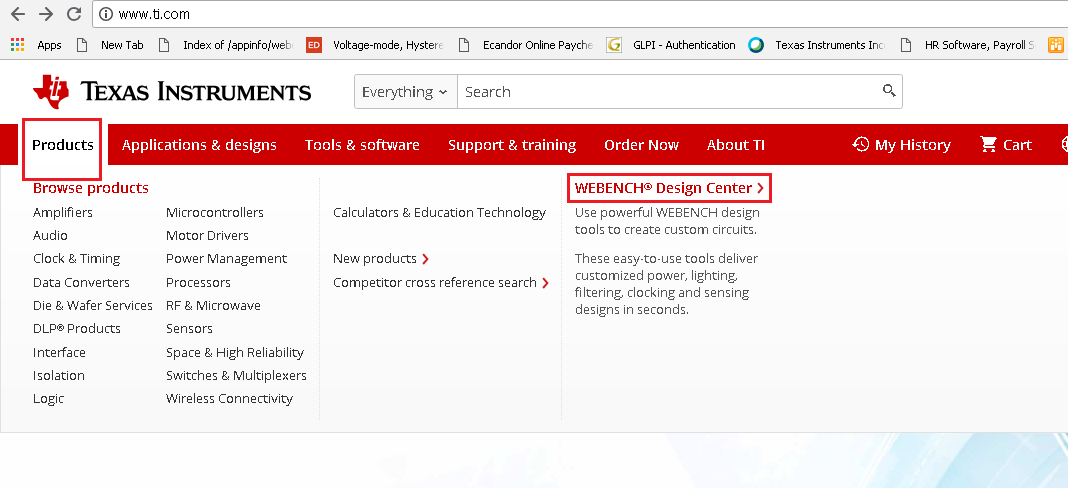1068x488 pixels.
Task: Select Wireless Connectivity category
Action: coord(229,399)
